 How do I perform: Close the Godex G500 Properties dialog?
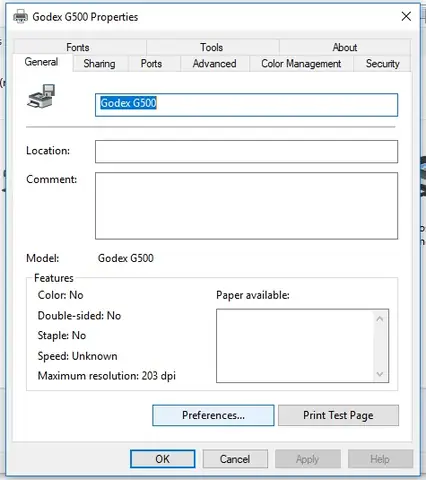(x=406, y=16)
